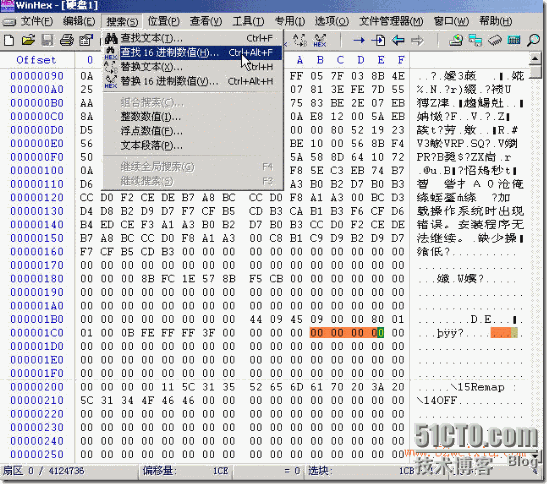Click offset label 00000090

point(37,76)
